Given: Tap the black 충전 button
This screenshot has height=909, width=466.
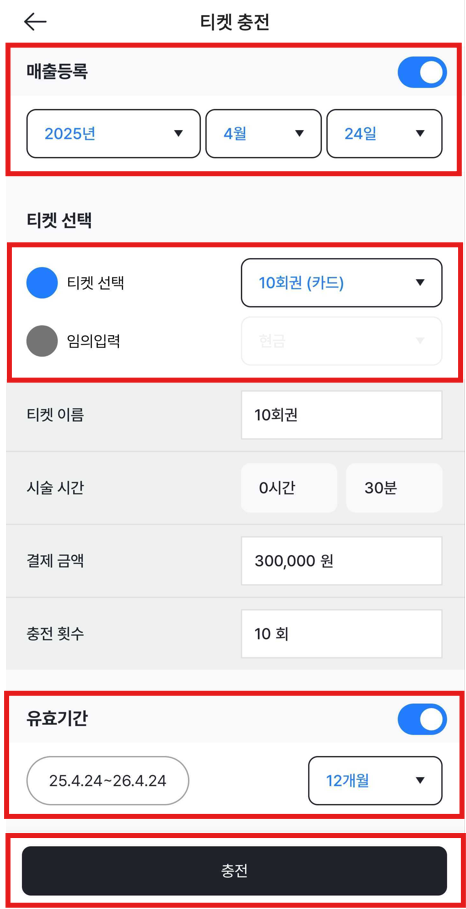Looking at the screenshot, I should [234, 871].
